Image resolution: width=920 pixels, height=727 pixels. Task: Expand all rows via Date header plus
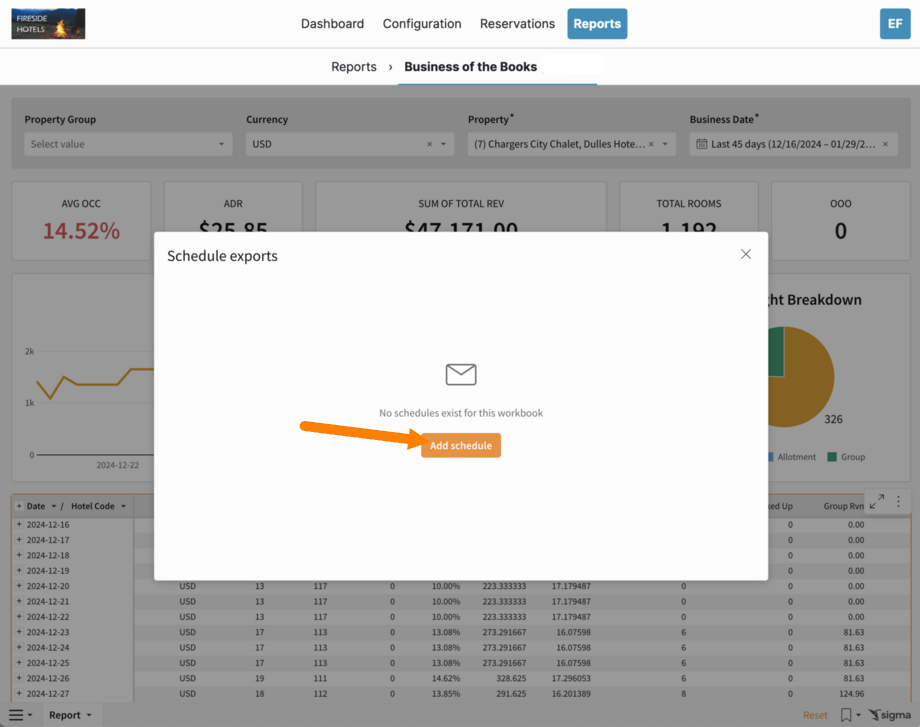point(19,506)
